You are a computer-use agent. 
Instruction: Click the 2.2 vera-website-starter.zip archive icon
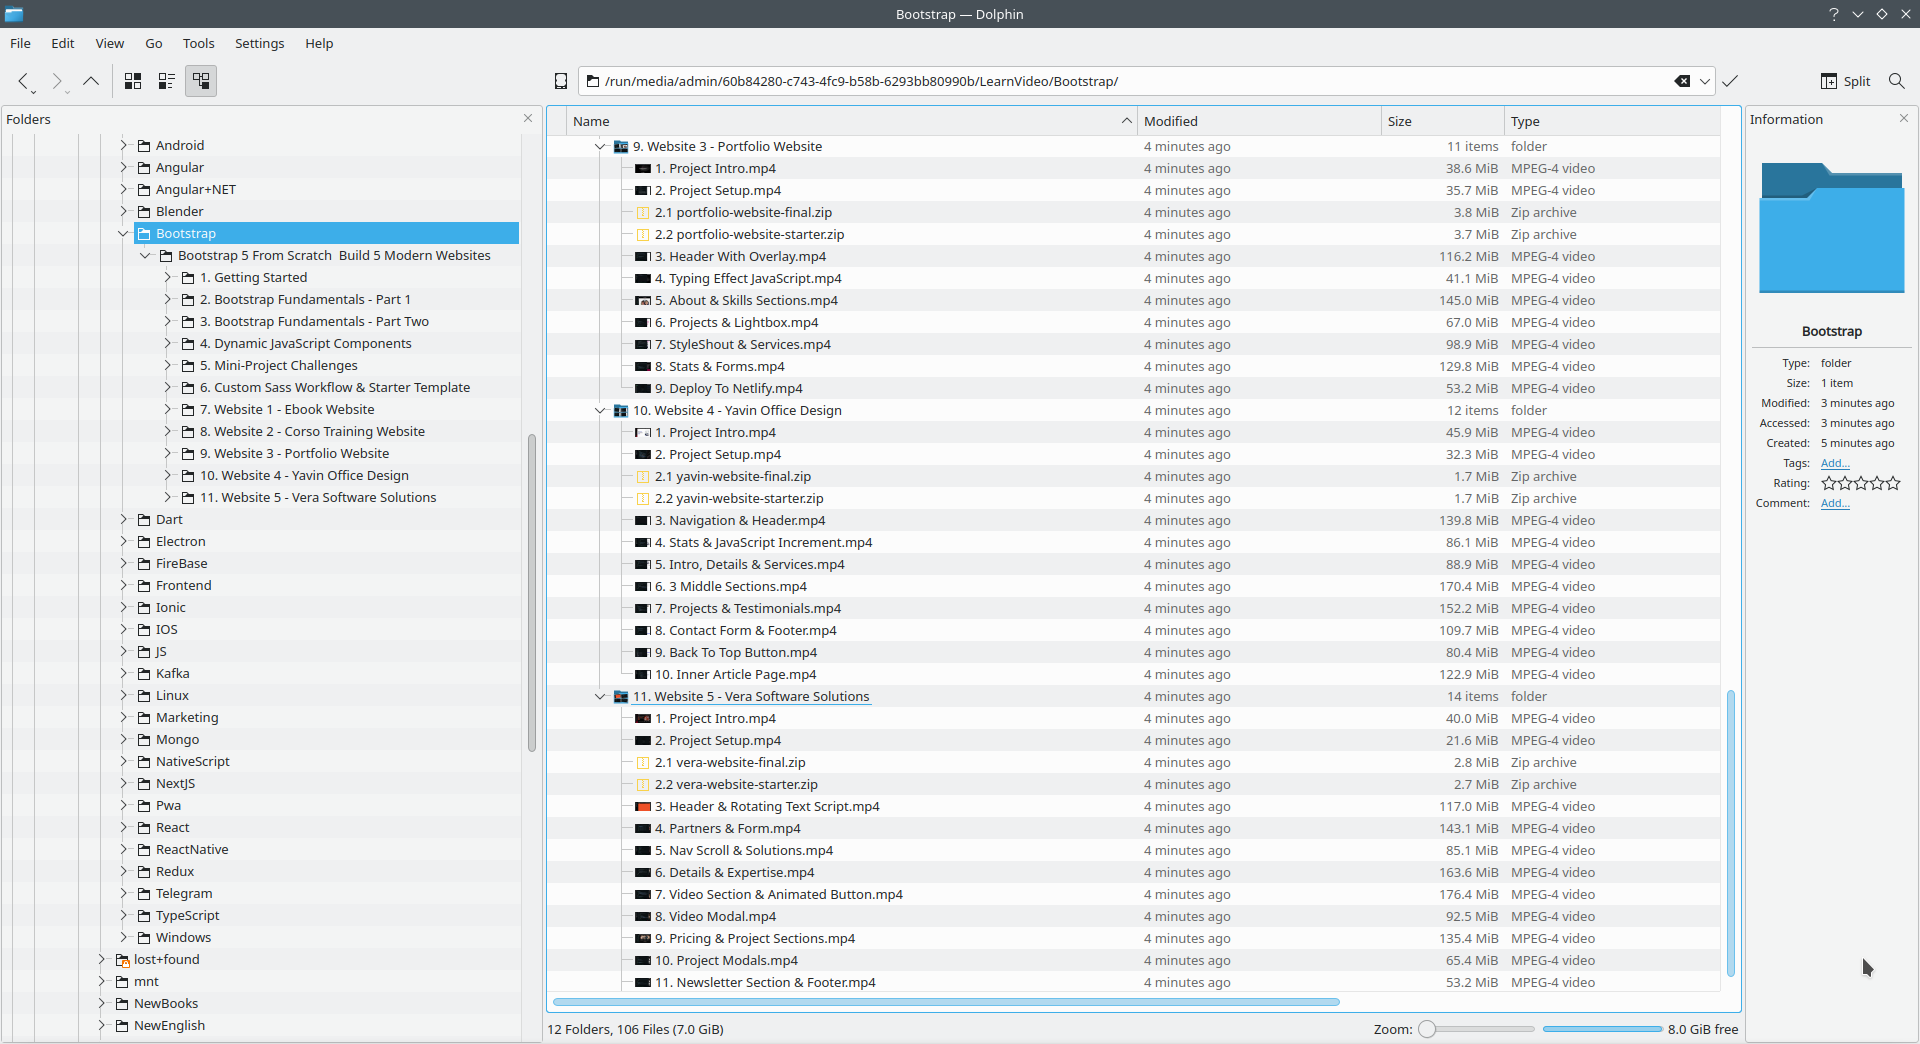coord(643,785)
